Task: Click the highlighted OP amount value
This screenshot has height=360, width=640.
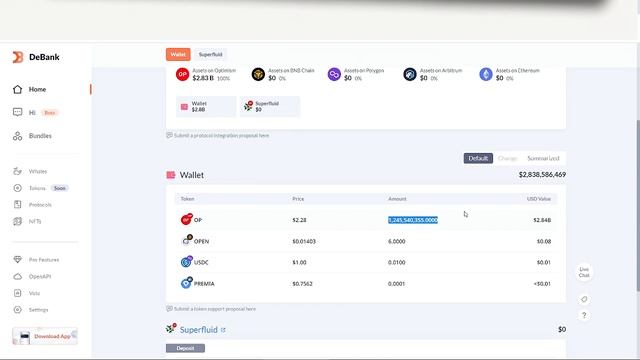Action: pos(413,220)
